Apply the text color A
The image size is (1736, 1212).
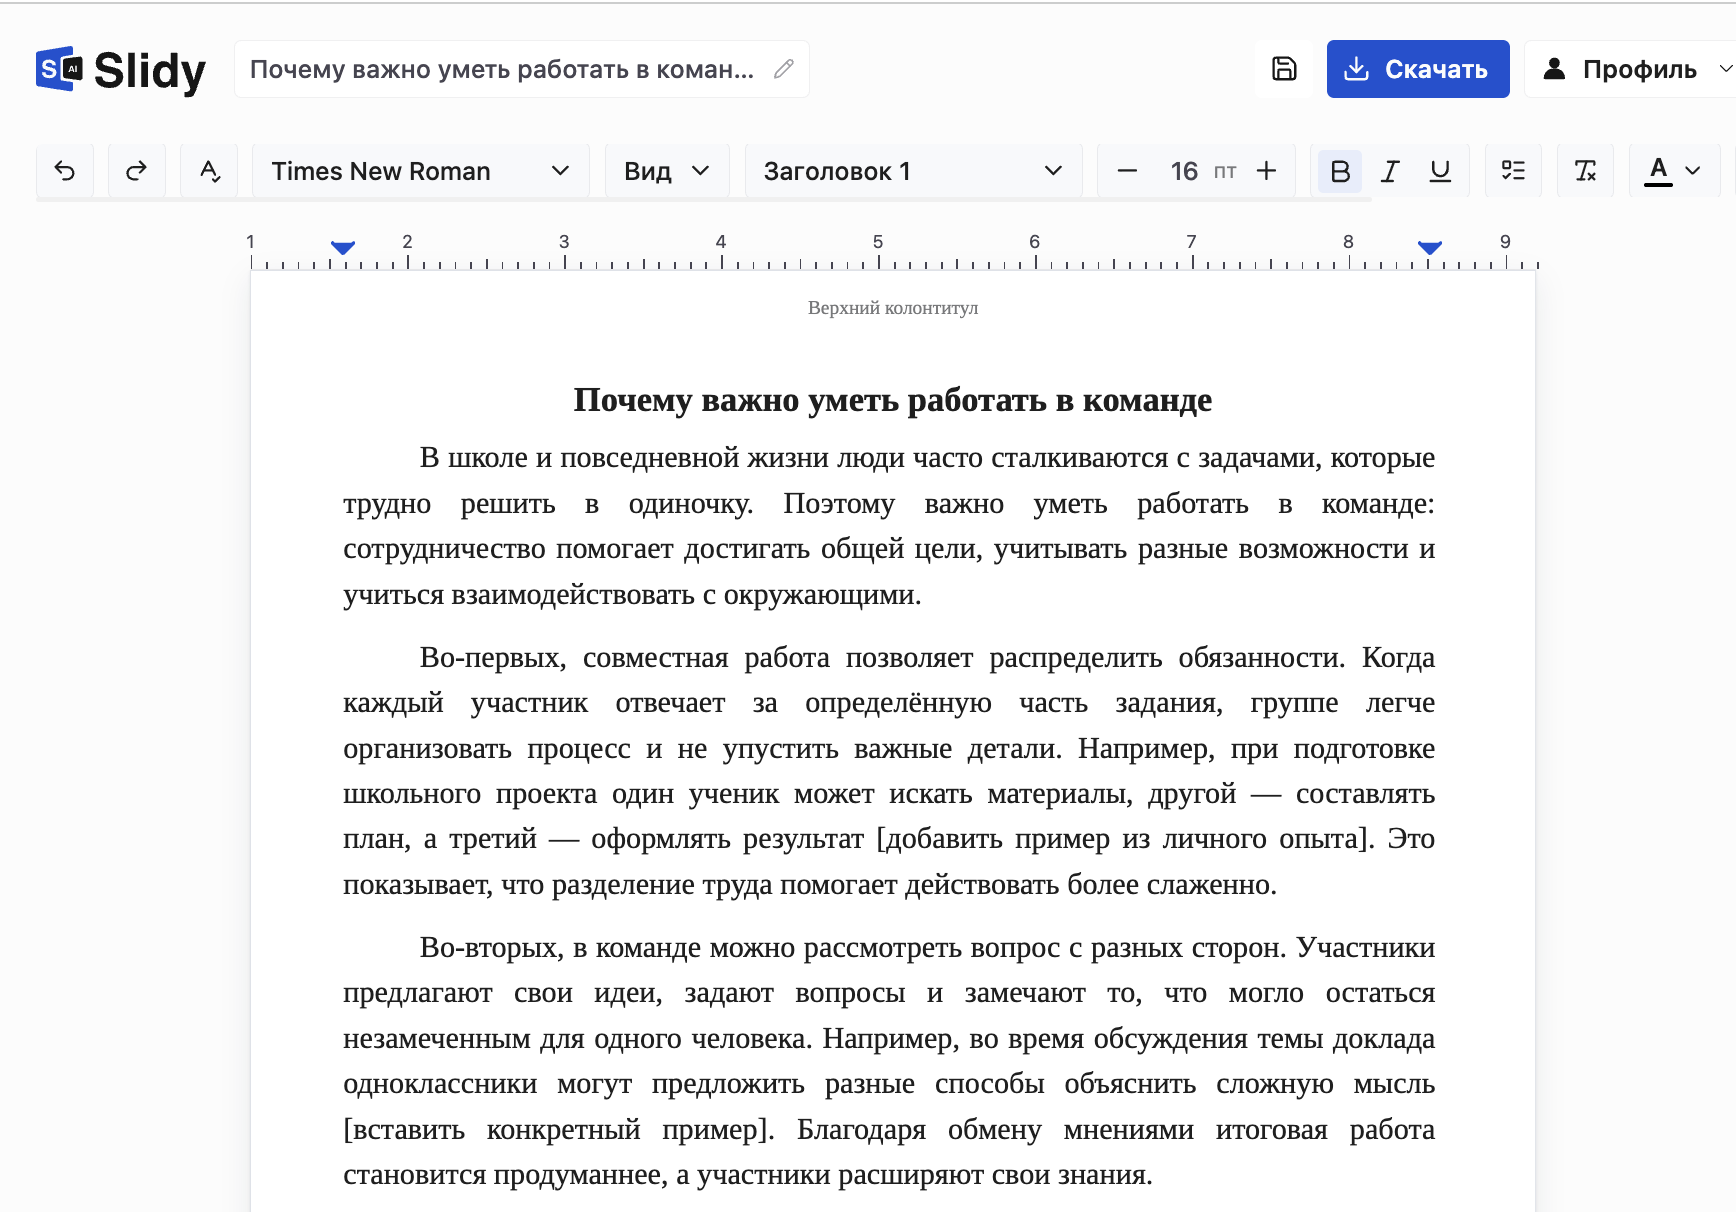1658,171
